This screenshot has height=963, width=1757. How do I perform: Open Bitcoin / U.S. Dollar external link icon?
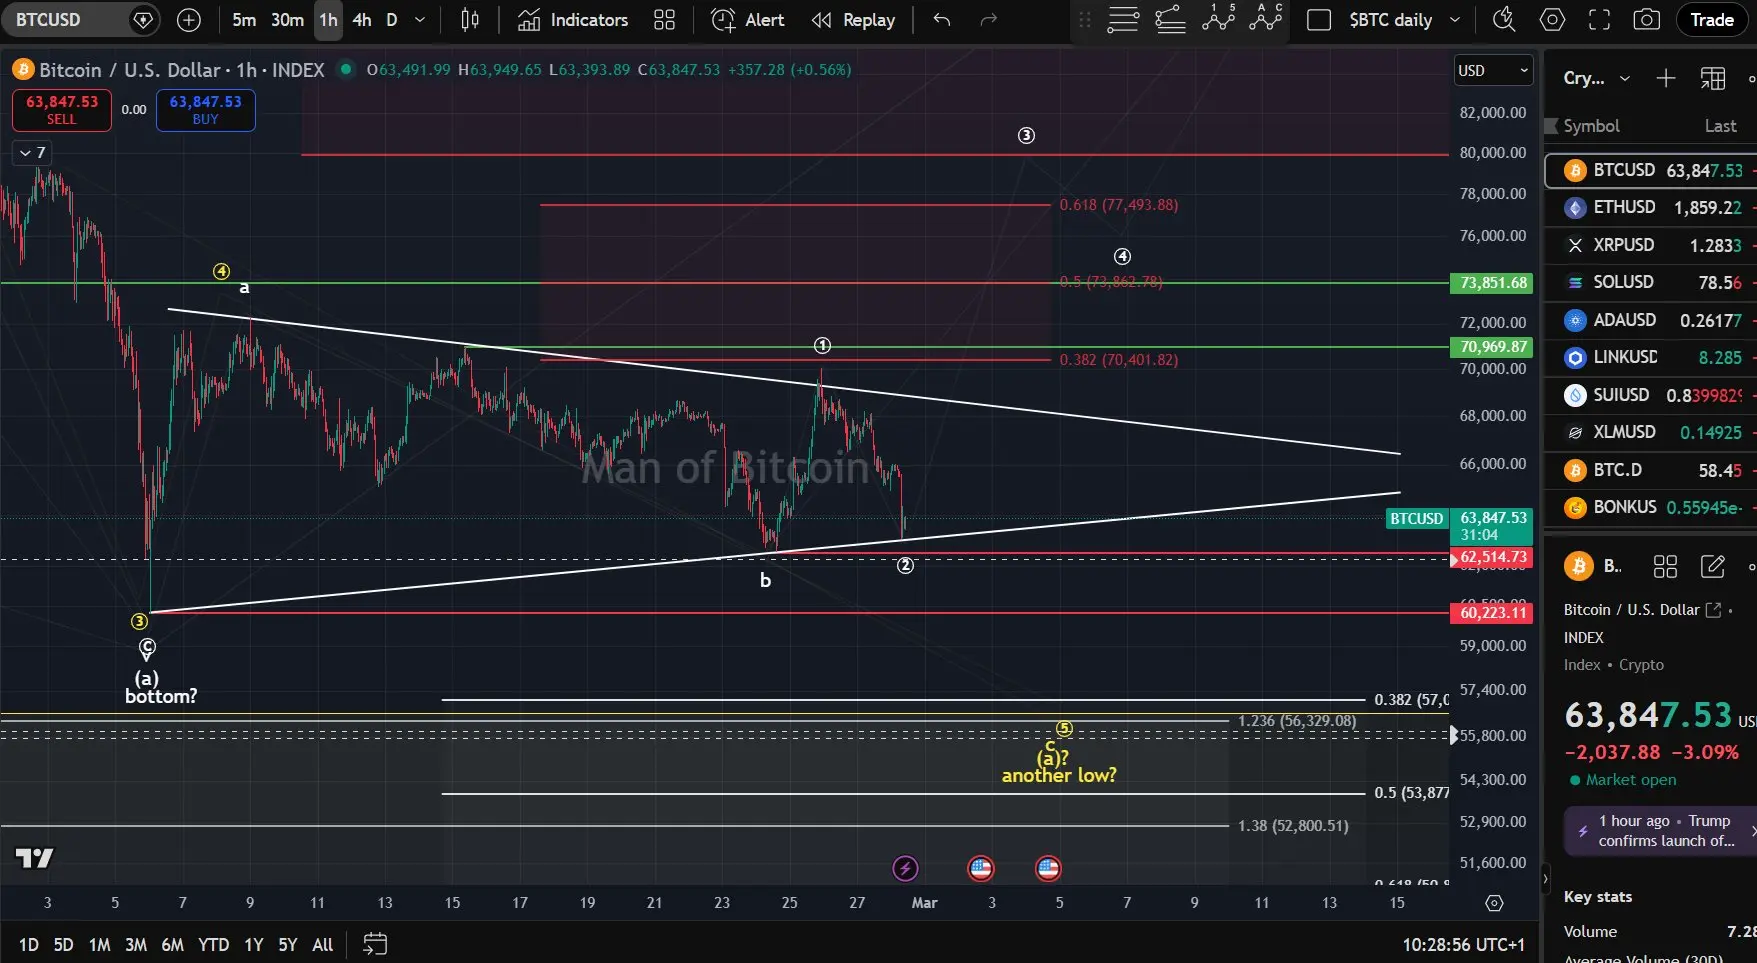pyautogui.click(x=1713, y=610)
